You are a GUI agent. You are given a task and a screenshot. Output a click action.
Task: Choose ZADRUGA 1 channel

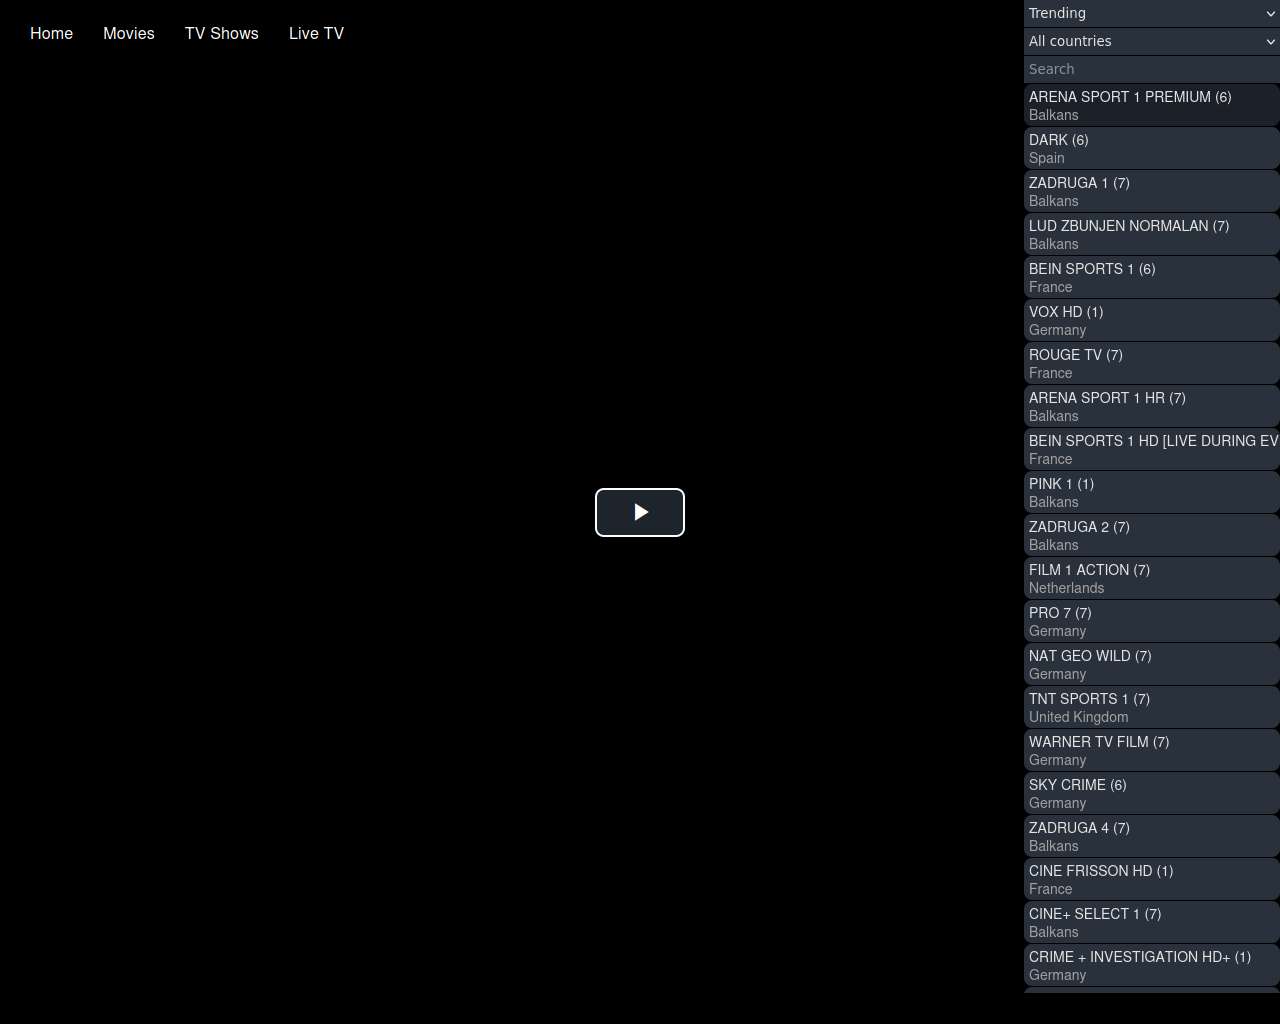pos(1152,191)
